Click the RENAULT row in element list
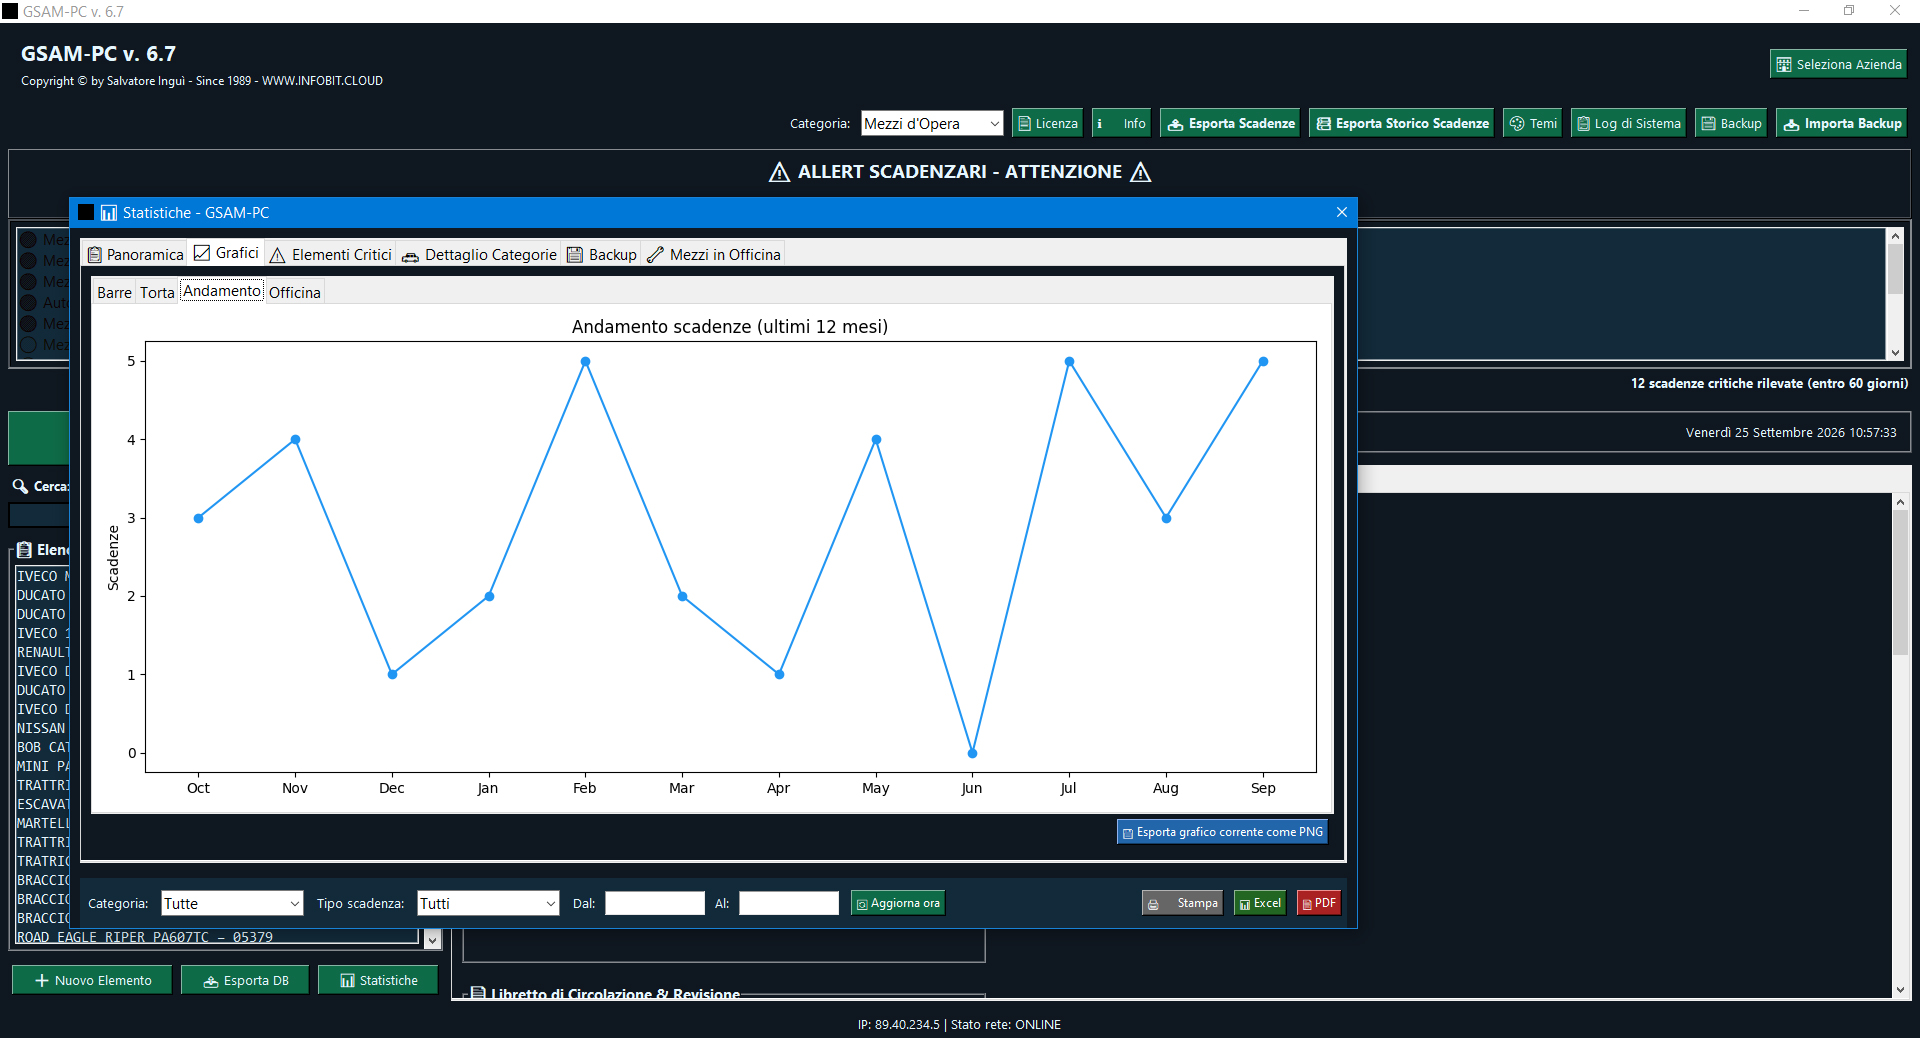This screenshot has height=1038, width=1920. [42, 652]
